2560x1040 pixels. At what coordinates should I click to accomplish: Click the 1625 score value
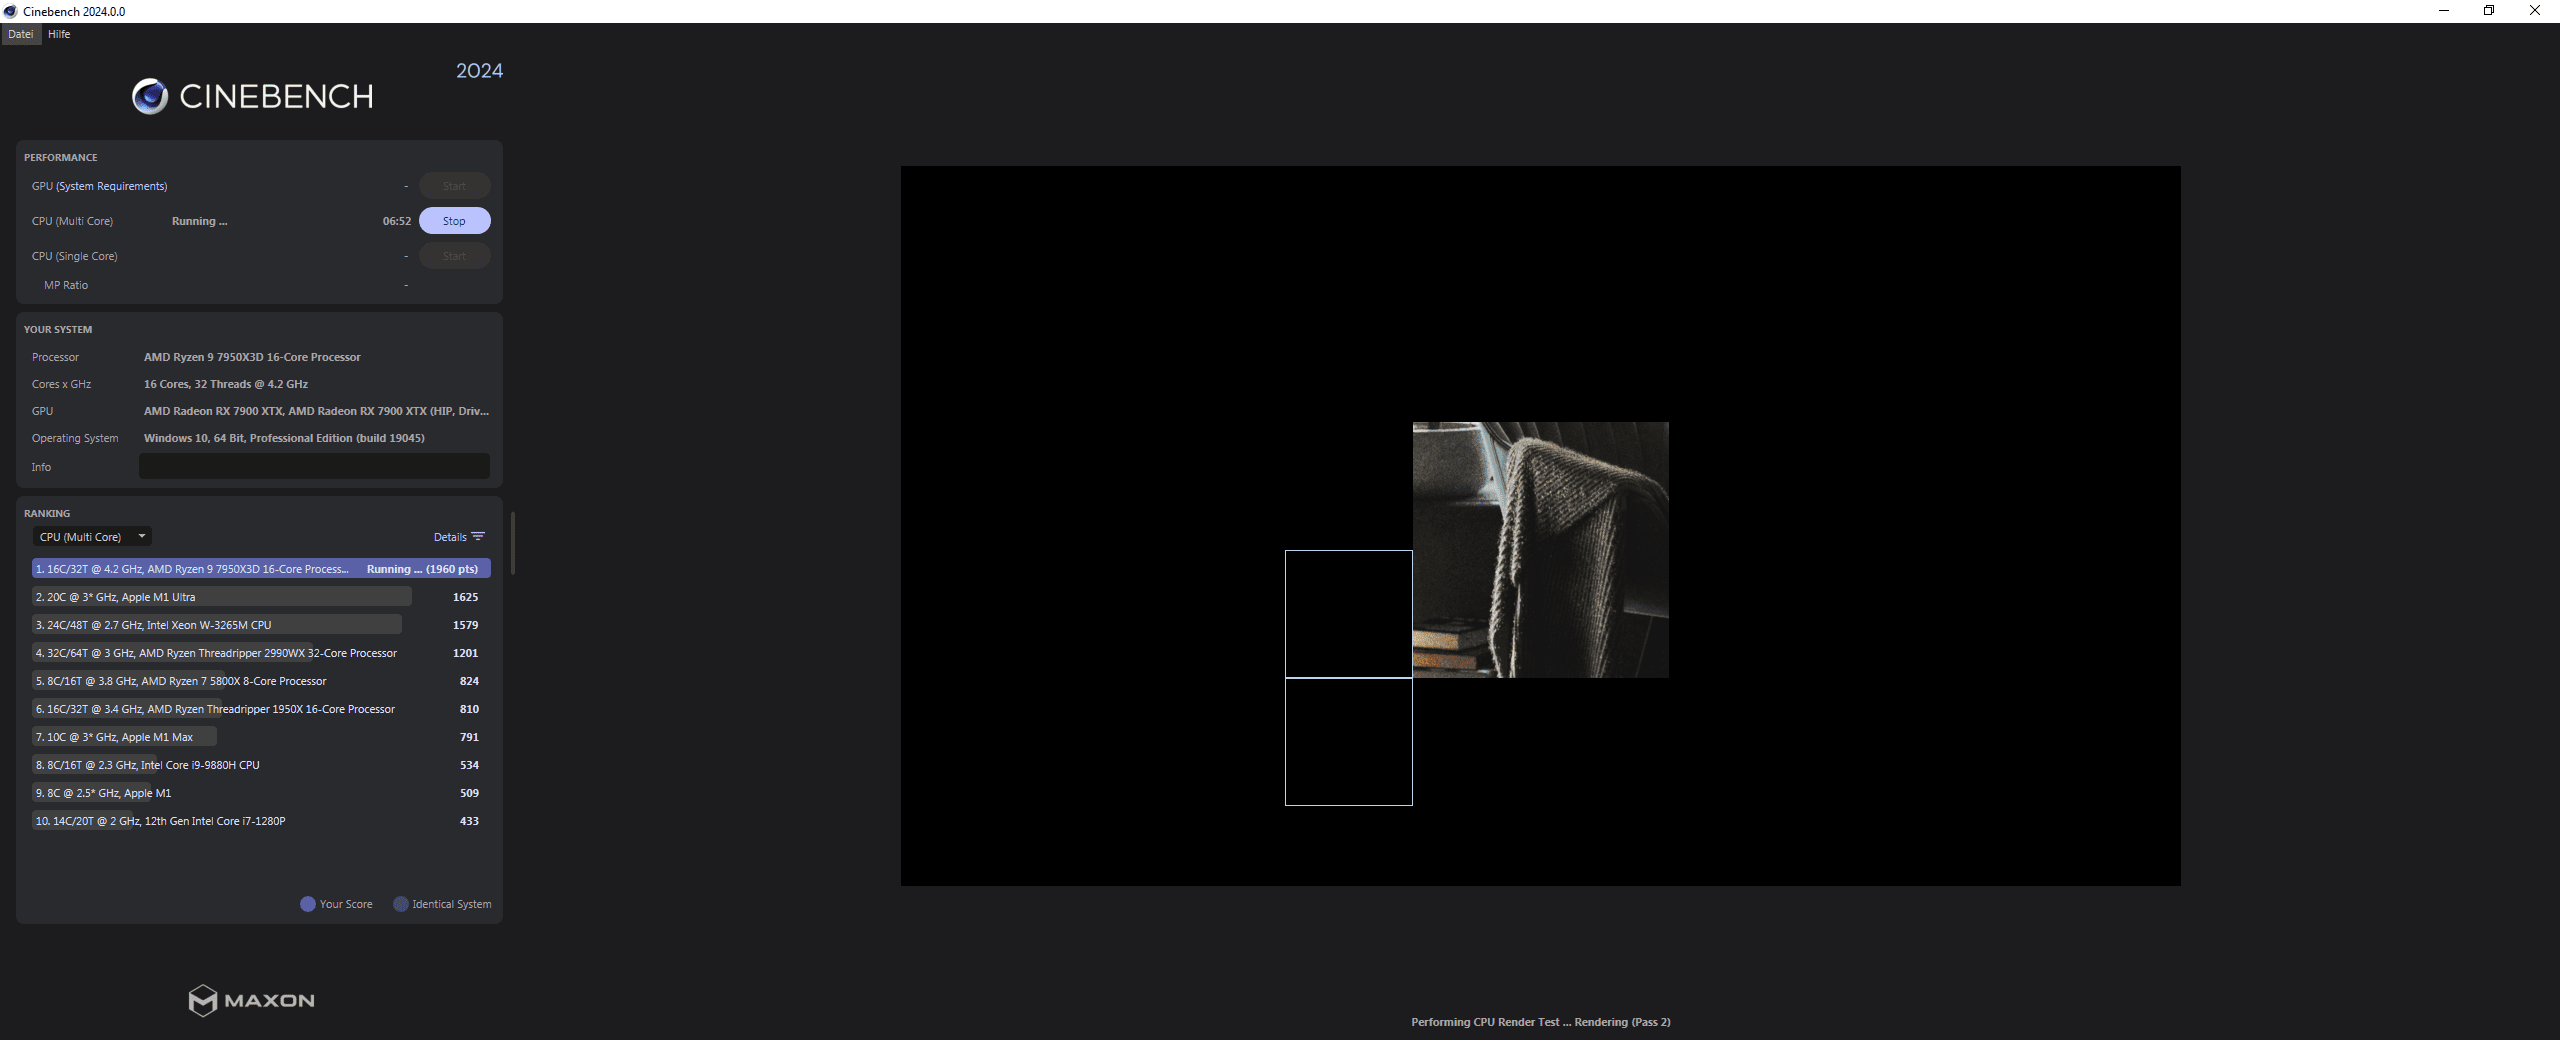click(x=466, y=597)
